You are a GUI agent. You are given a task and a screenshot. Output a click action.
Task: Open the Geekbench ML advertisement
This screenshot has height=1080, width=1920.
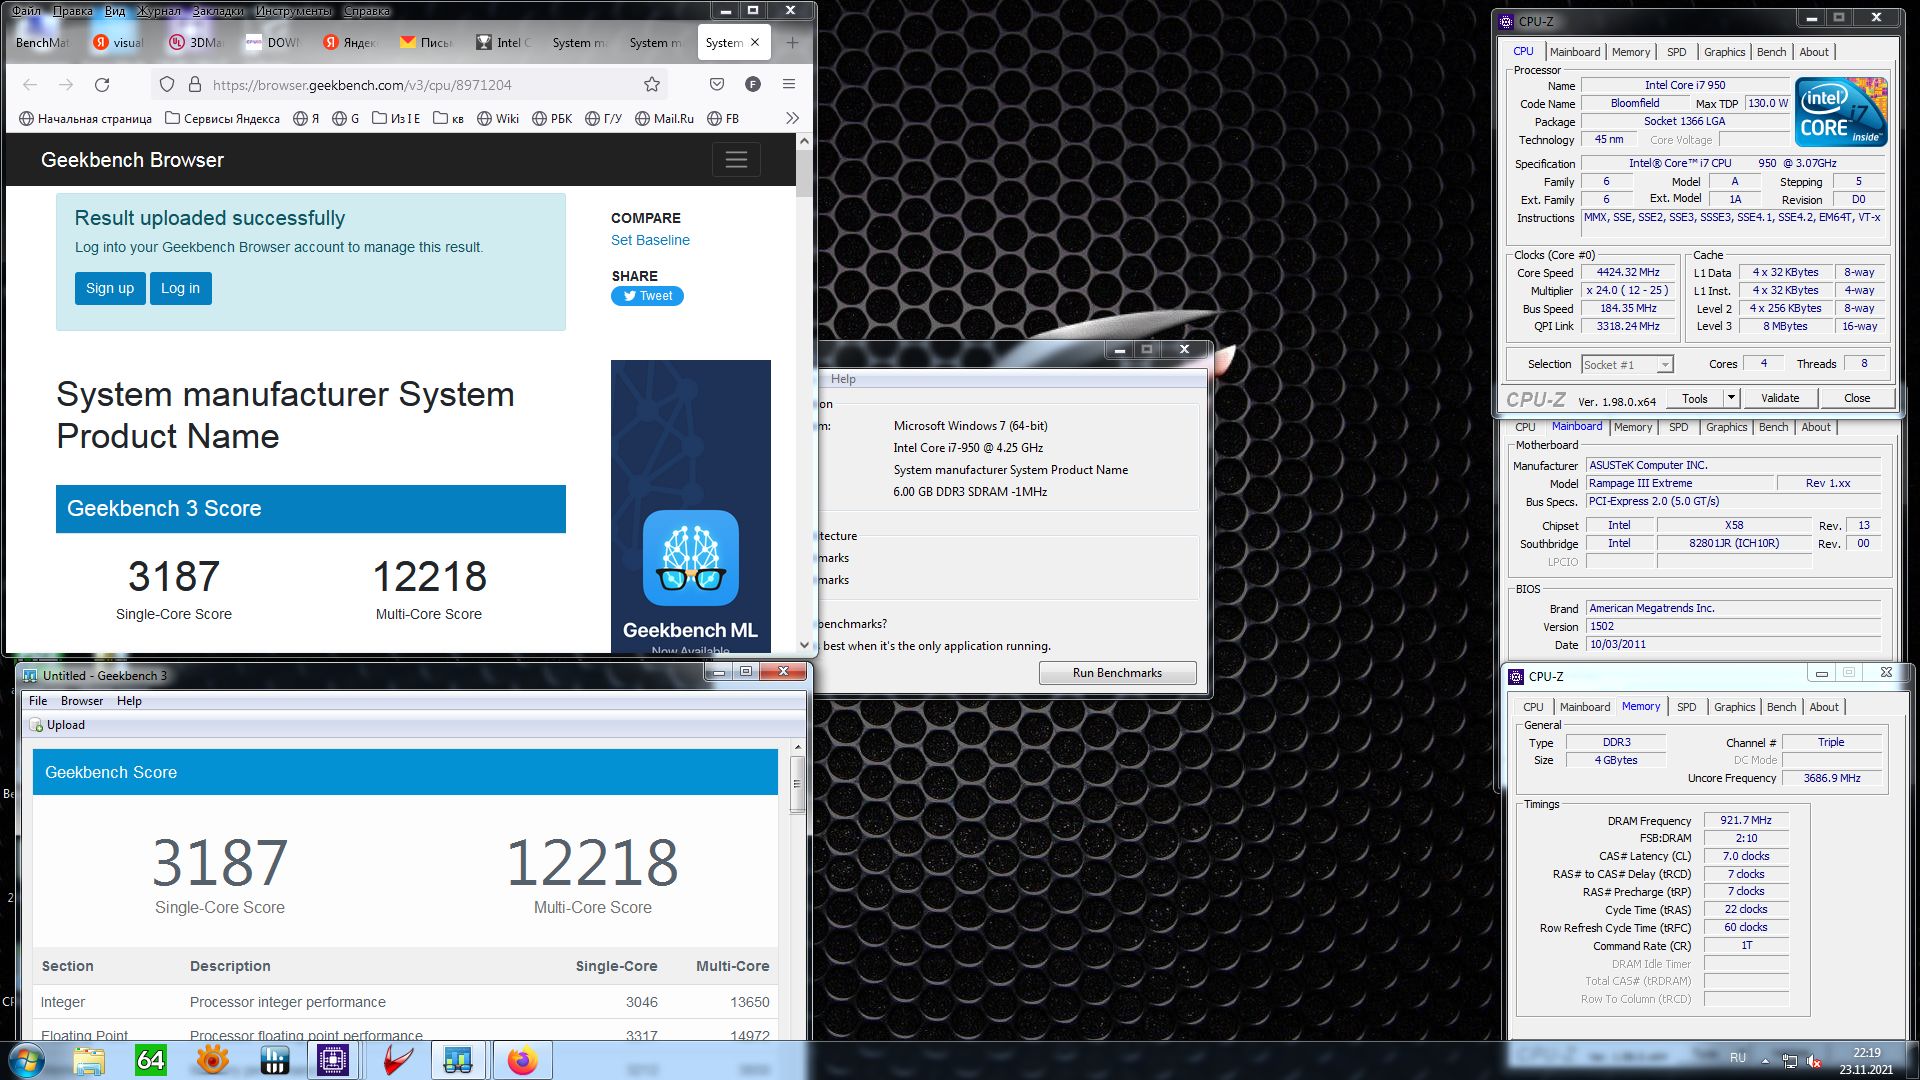[691, 505]
